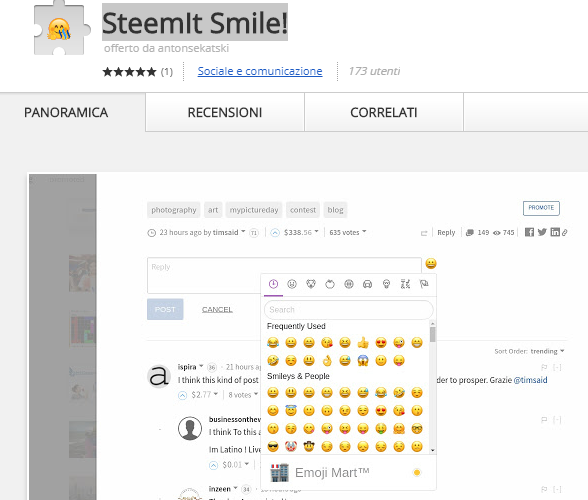Pick the nerd glasses emoji
Viewport: 588px width, 500px height.
click(x=417, y=428)
